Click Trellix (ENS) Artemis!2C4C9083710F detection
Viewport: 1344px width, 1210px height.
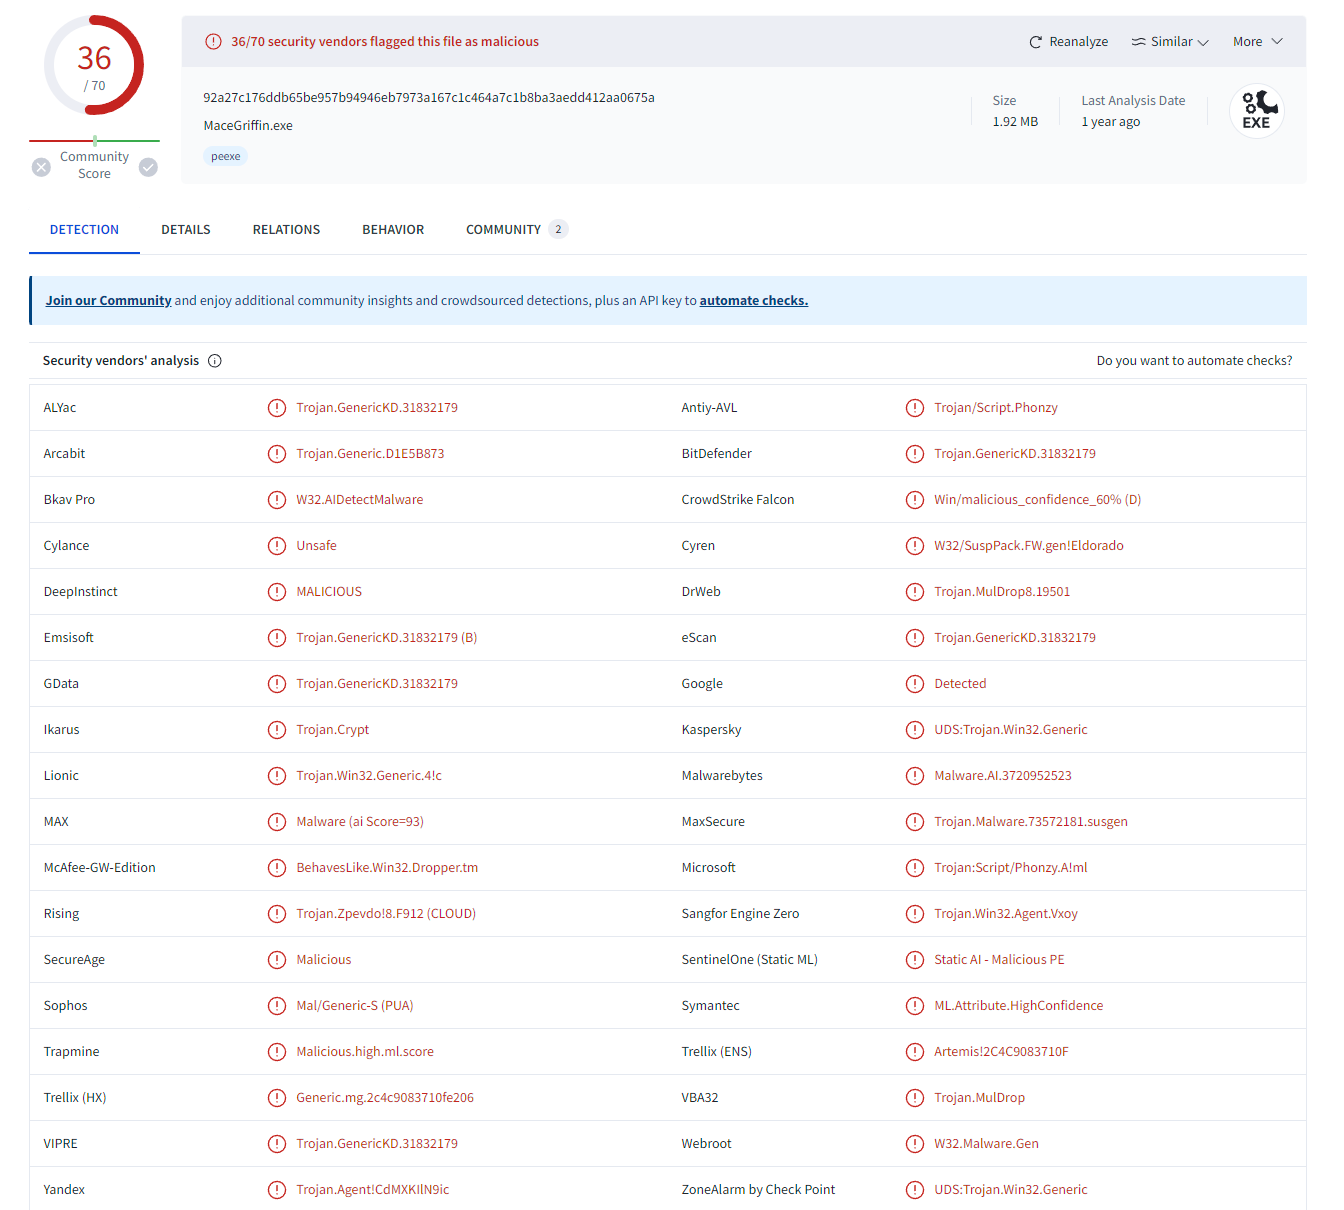[x=1001, y=1052]
